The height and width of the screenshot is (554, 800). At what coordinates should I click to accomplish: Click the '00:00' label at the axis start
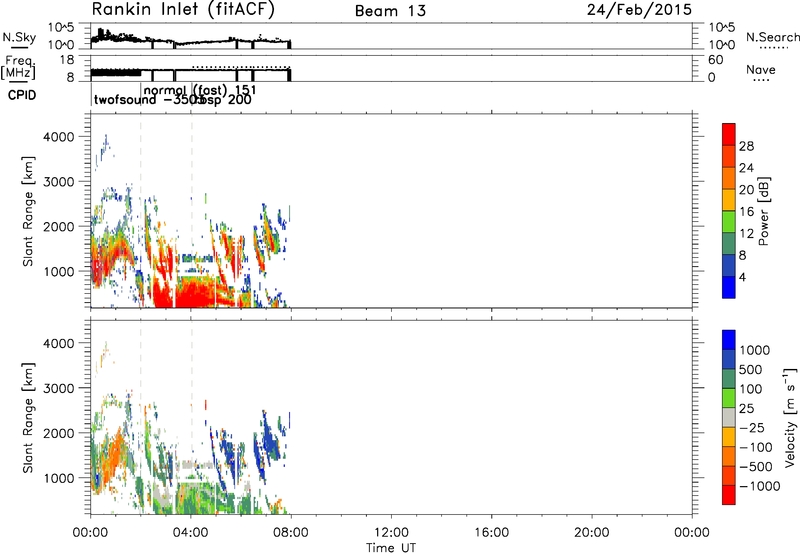pyautogui.click(x=91, y=533)
